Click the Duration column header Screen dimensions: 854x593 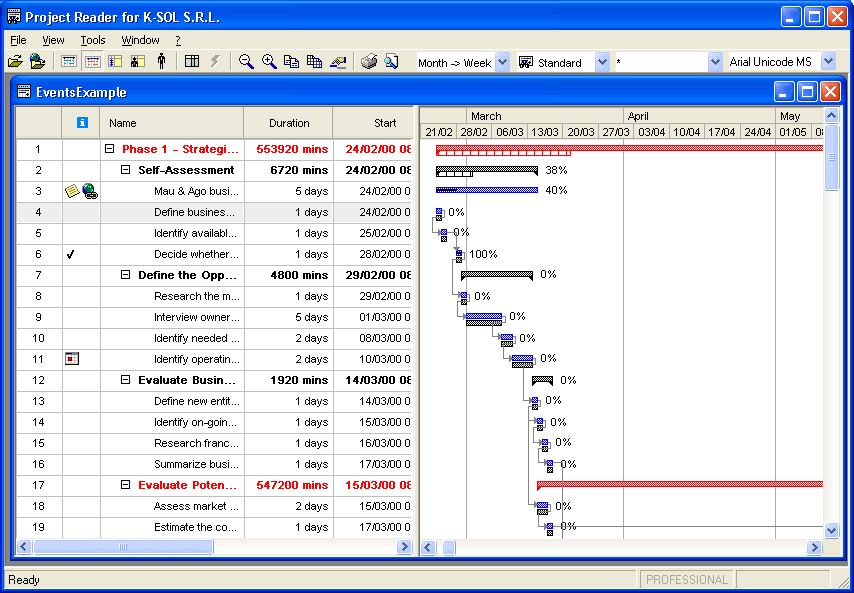tap(289, 123)
